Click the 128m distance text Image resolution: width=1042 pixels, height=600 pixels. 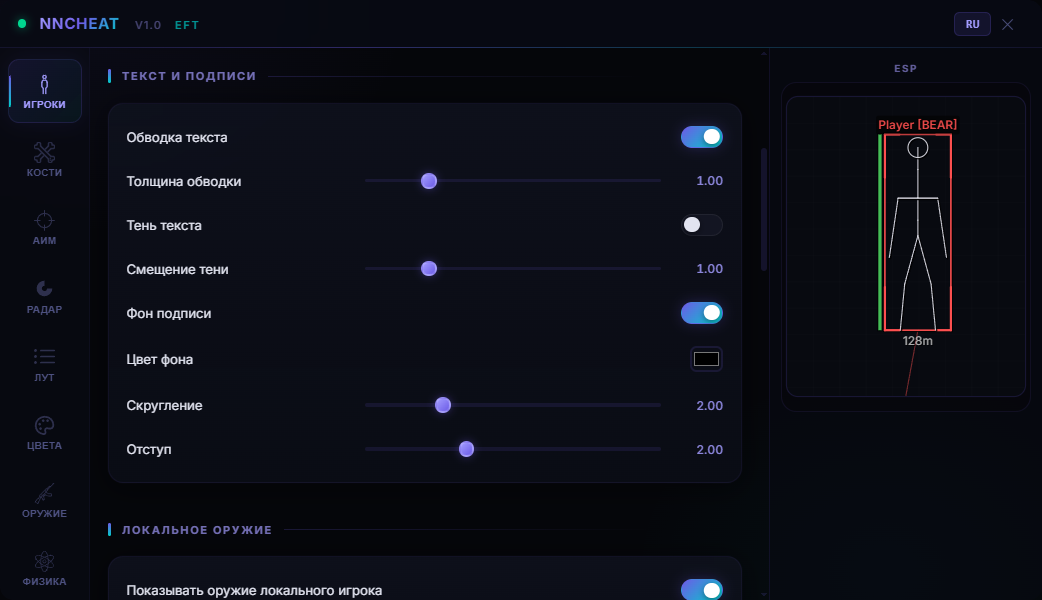coord(918,341)
